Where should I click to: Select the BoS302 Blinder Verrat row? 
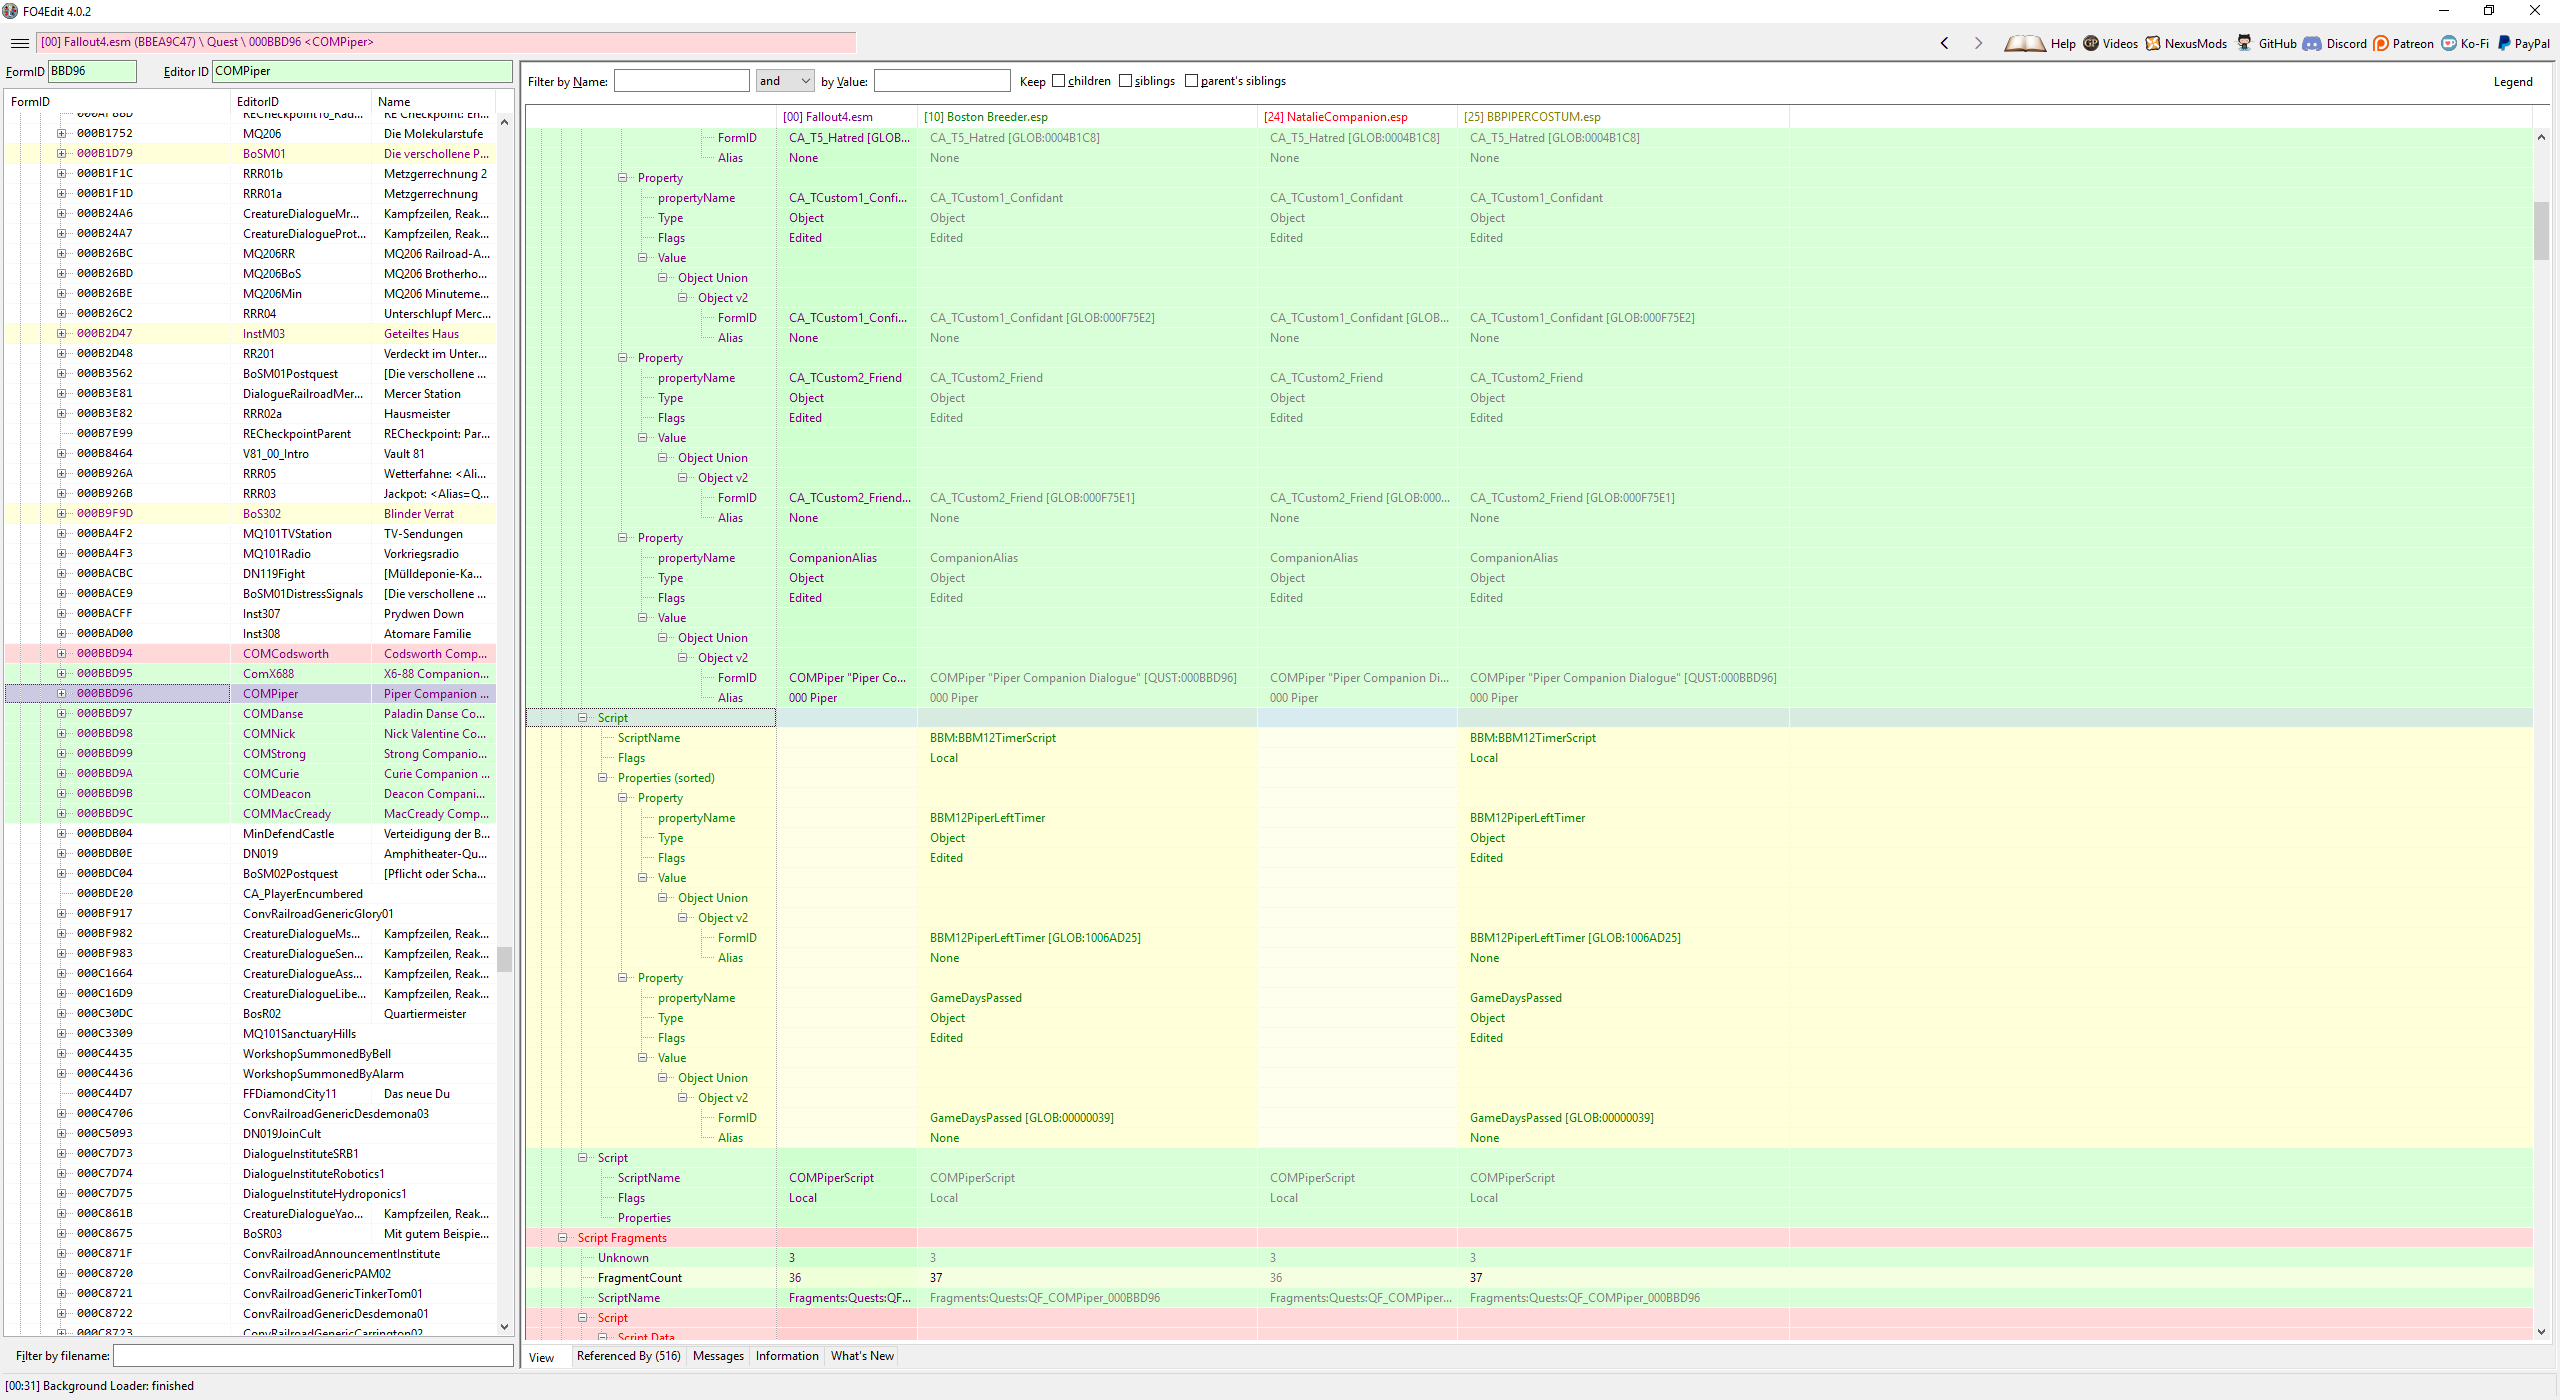(250, 513)
